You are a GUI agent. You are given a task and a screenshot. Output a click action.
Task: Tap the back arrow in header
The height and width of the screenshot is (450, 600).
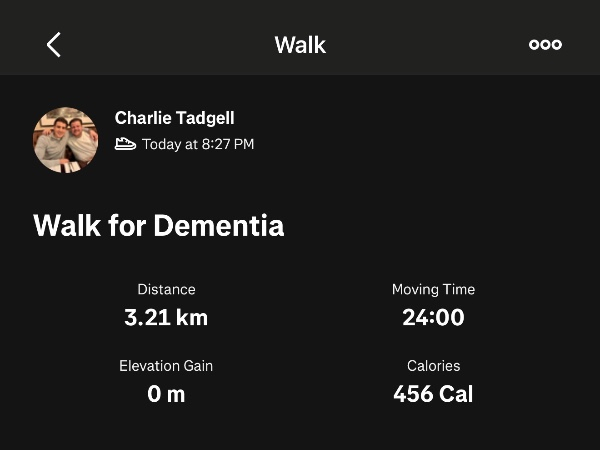click(x=54, y=44)
